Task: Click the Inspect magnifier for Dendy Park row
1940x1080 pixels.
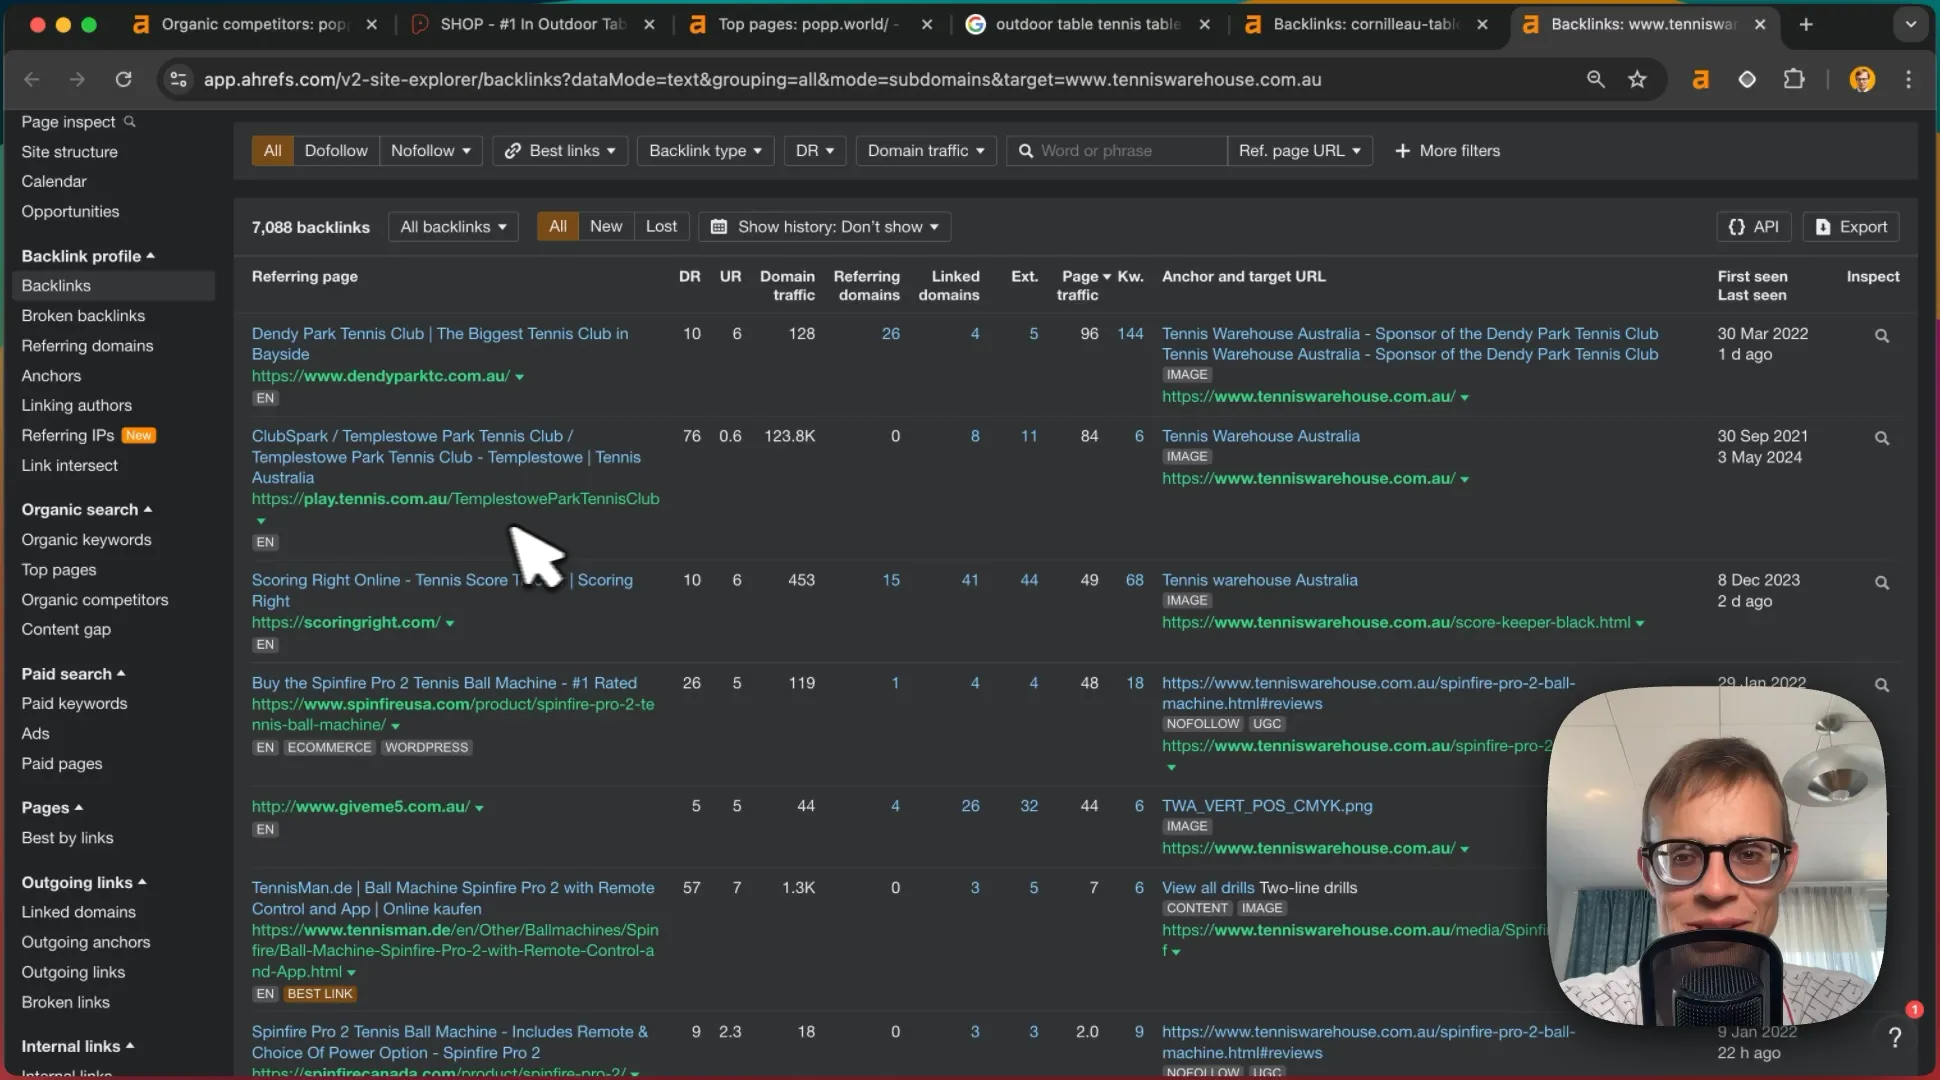Action: (x=1881, y=336)
